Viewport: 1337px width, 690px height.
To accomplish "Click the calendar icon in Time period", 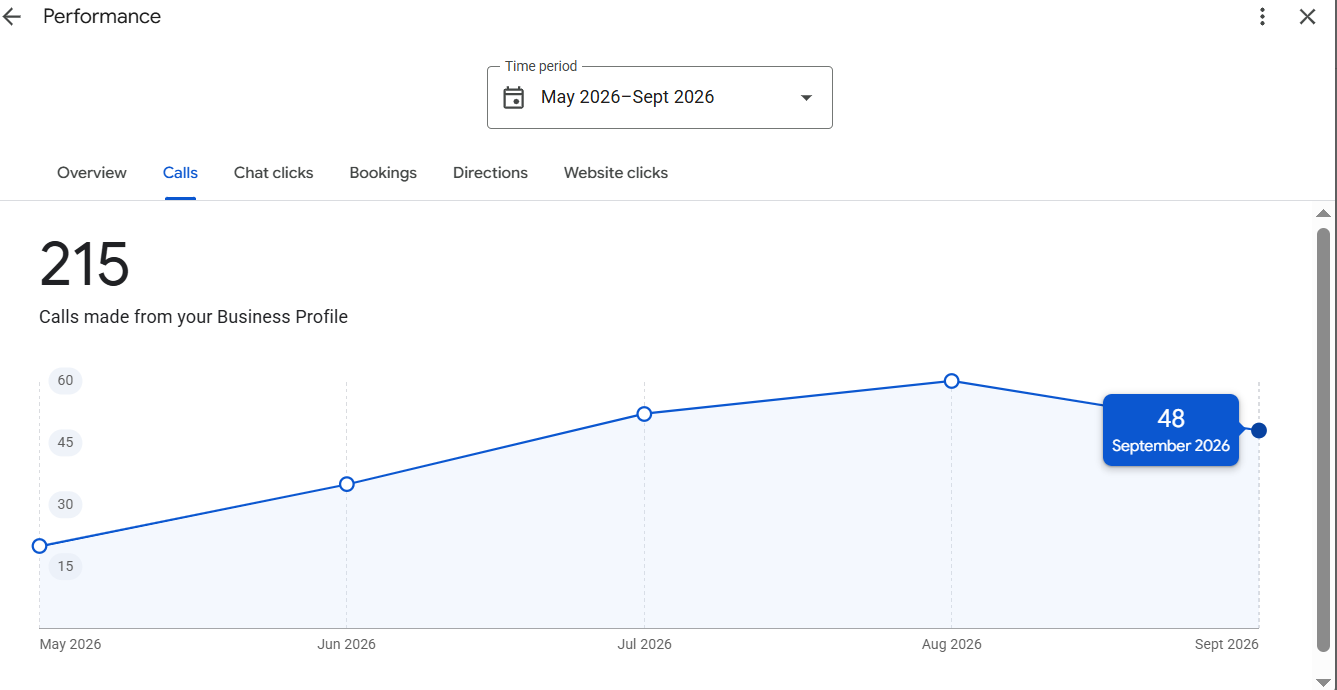I will point(514,97).
